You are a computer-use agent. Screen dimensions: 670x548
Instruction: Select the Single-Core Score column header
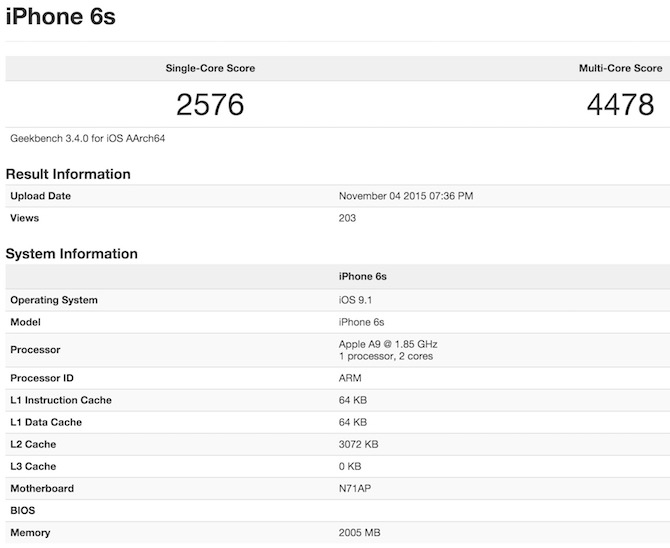point(210,68)
